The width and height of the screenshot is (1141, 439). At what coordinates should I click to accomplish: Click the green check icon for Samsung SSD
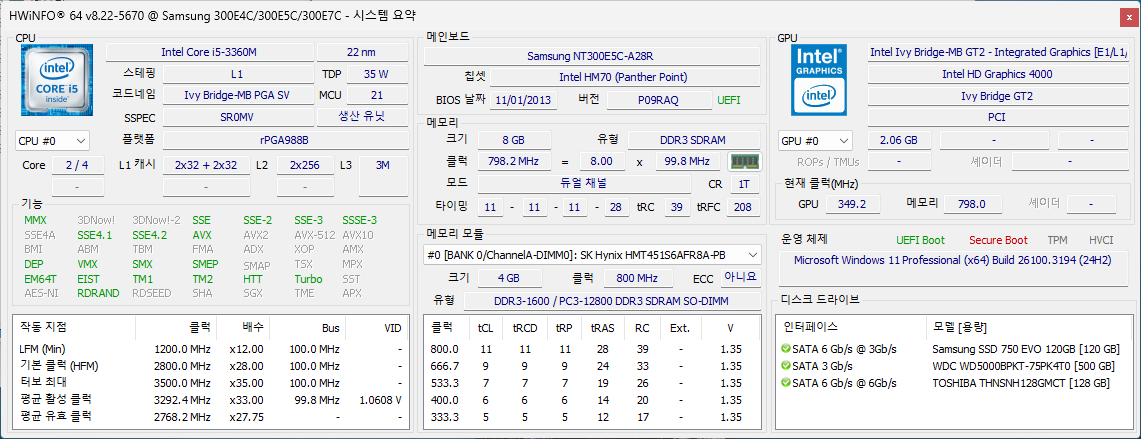pos(785,348)
